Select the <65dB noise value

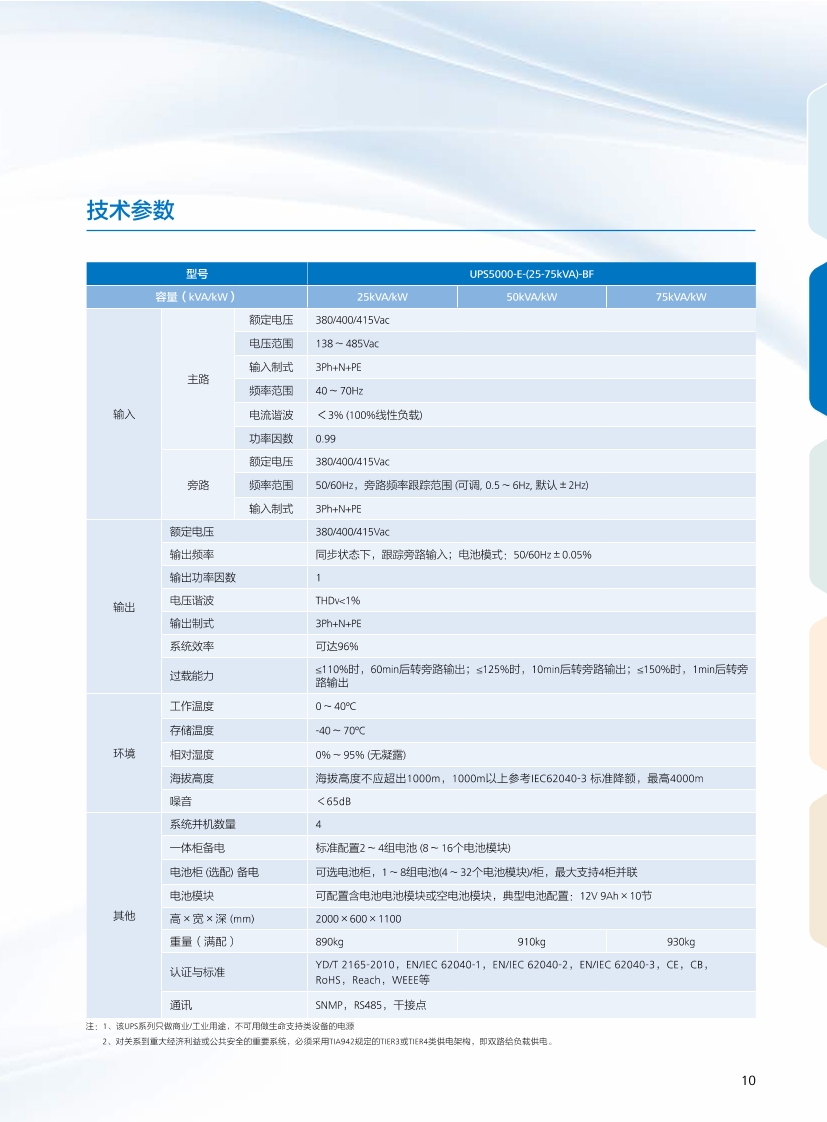click(x=333, y=801)
